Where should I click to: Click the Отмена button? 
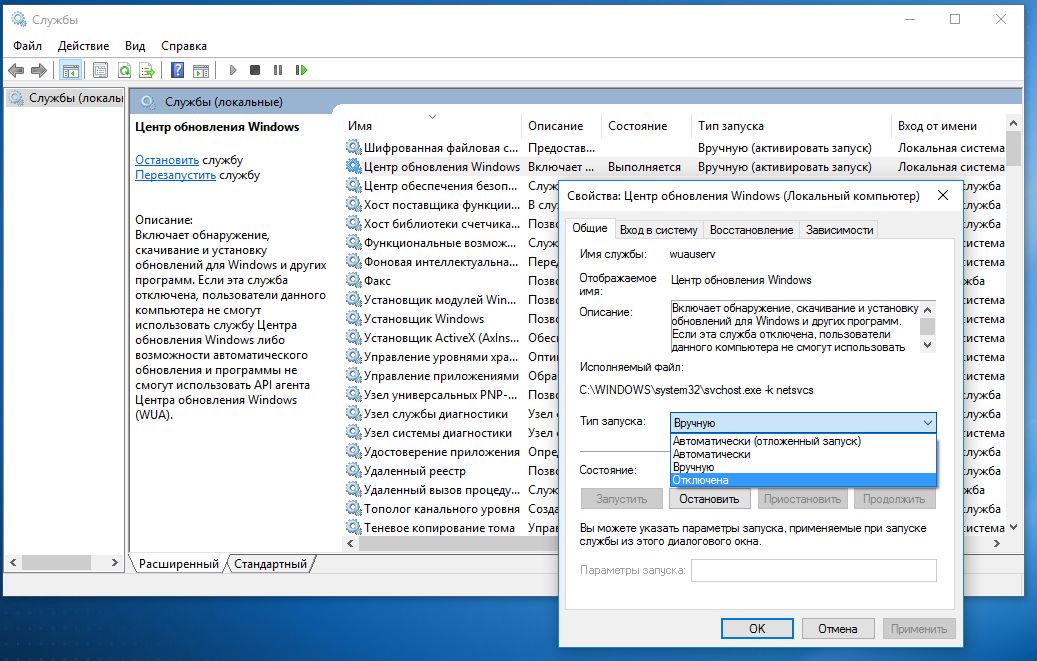(x=838, y=629)
